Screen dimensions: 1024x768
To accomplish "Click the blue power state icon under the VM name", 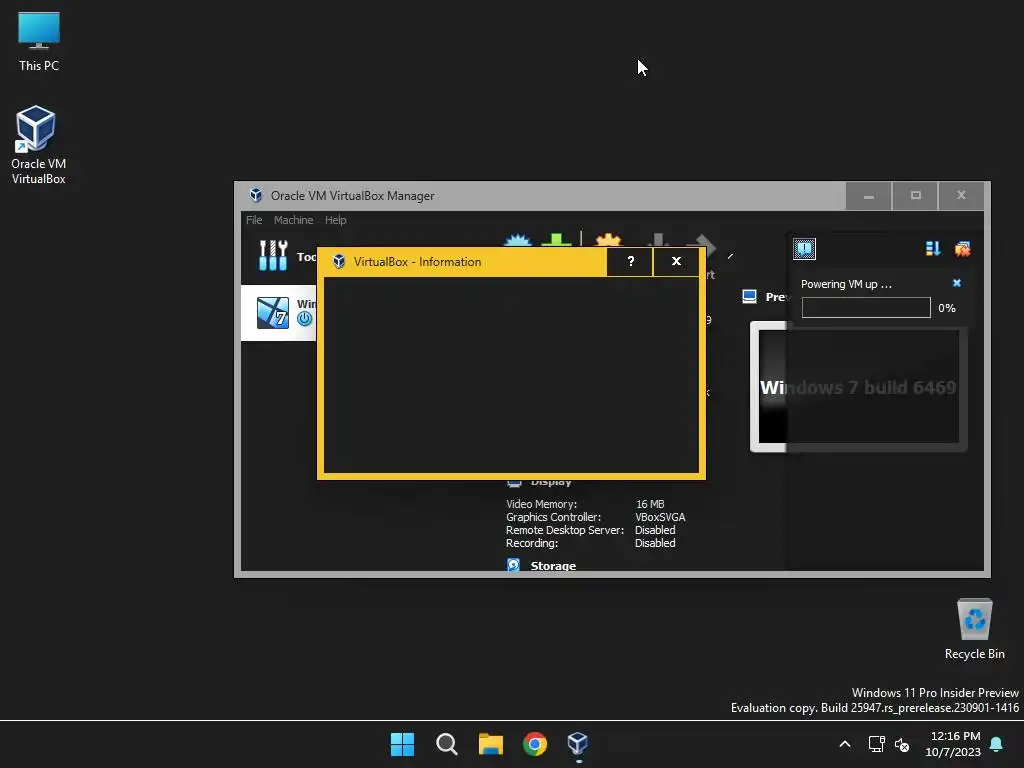I will [304, 319].
